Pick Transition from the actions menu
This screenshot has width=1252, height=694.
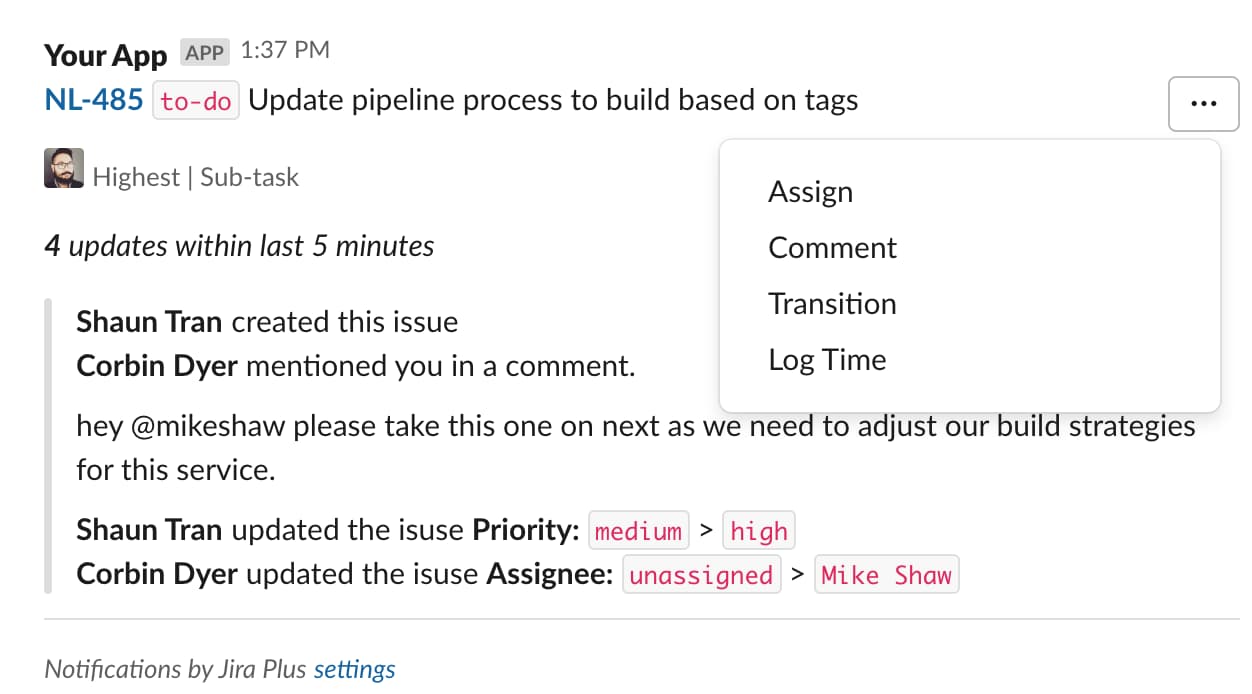[832, 304]
